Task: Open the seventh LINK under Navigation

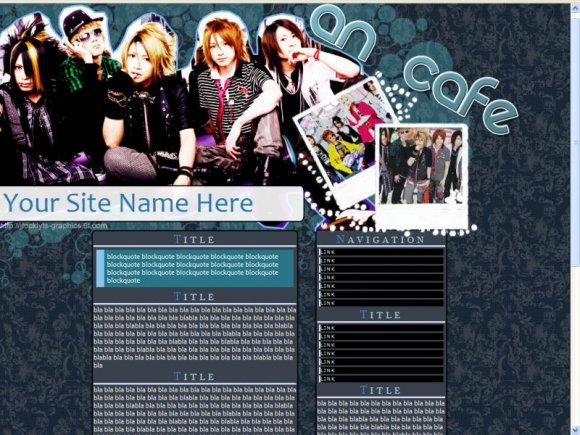Action: coord(381,303)
